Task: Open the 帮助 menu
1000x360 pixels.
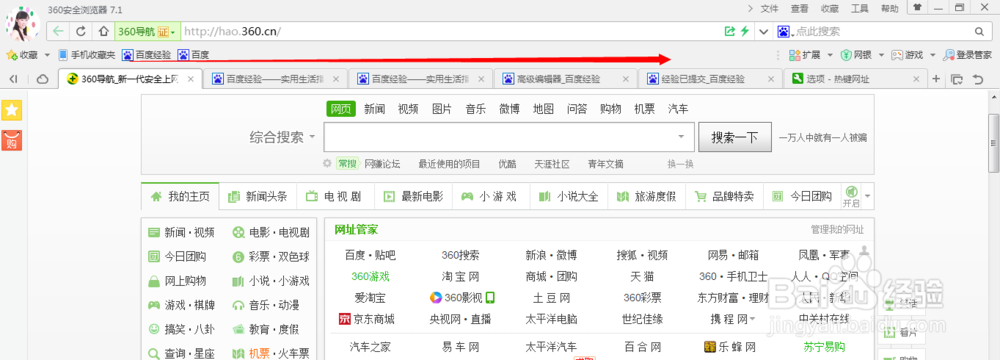Action: coord(890,9)
